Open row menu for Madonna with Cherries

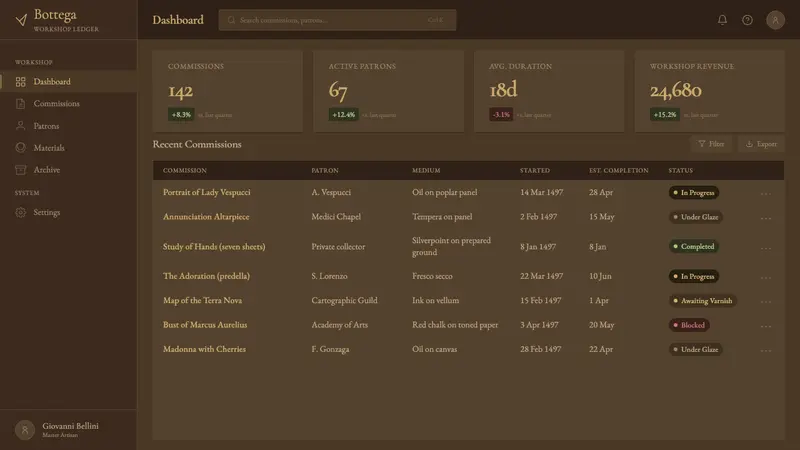coord(765,350)
